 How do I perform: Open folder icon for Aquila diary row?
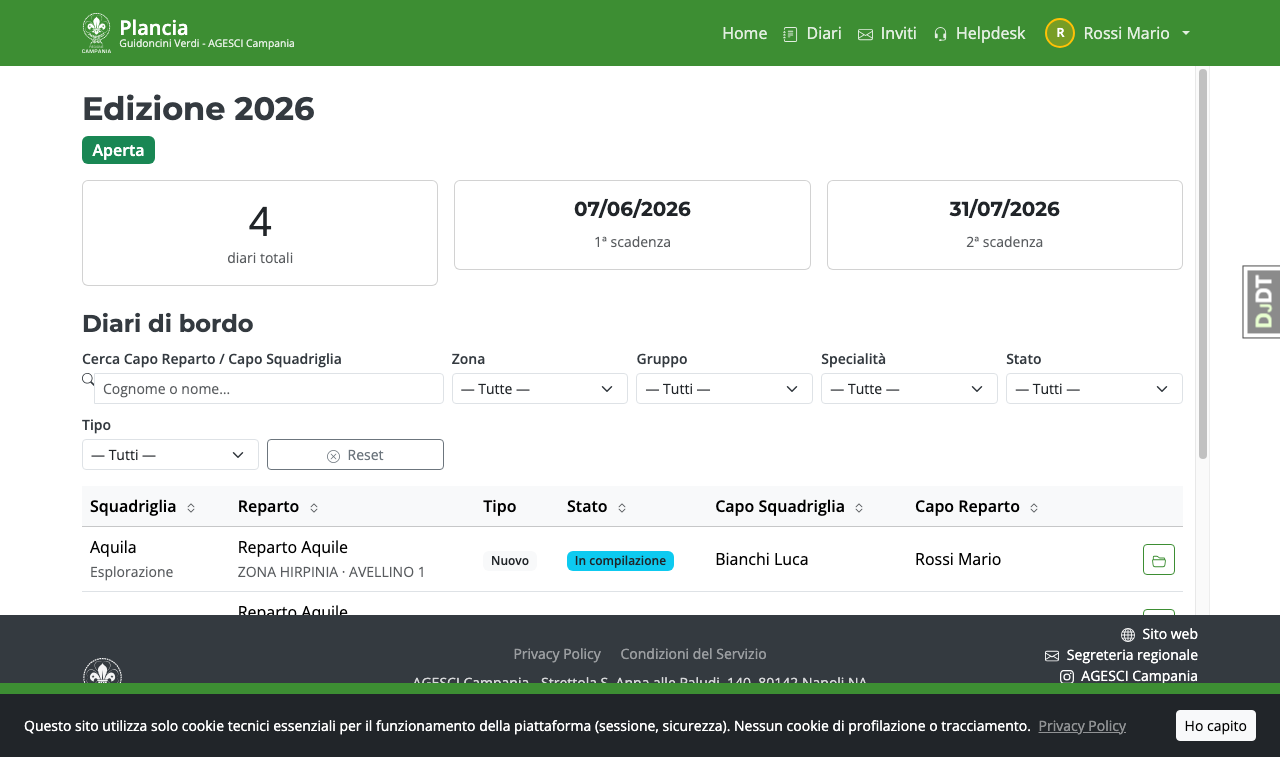1159,560
